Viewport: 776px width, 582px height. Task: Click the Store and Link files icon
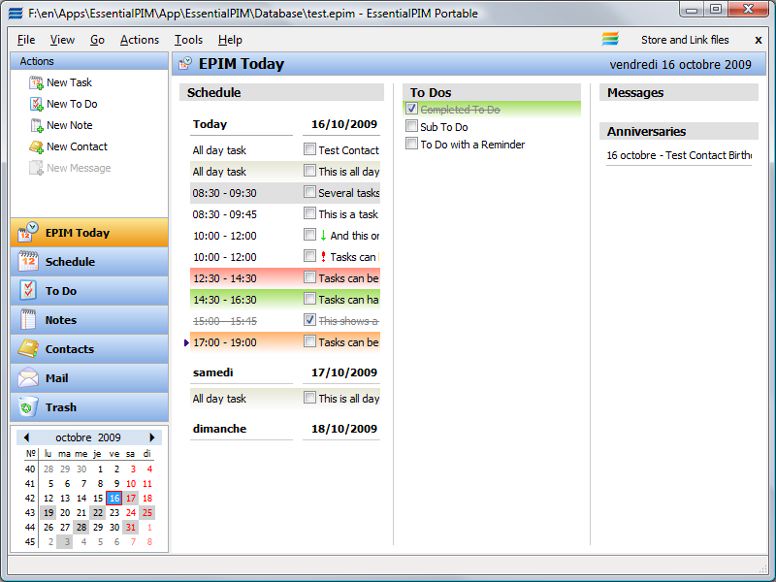point(610,40)
